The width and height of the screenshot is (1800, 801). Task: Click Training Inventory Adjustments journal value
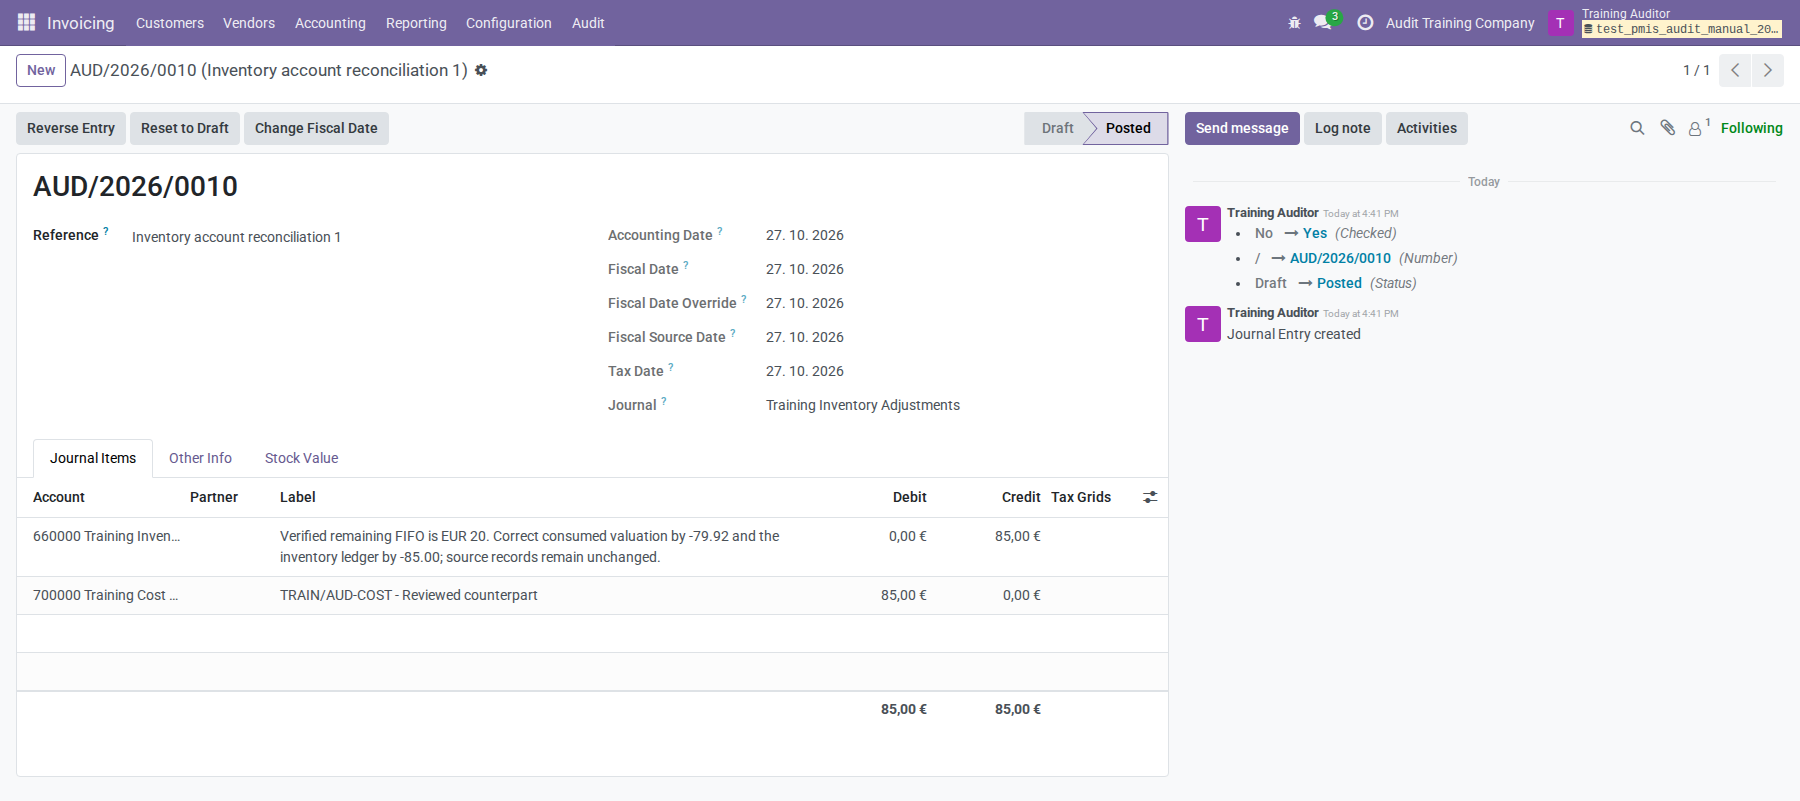(863, 405)
